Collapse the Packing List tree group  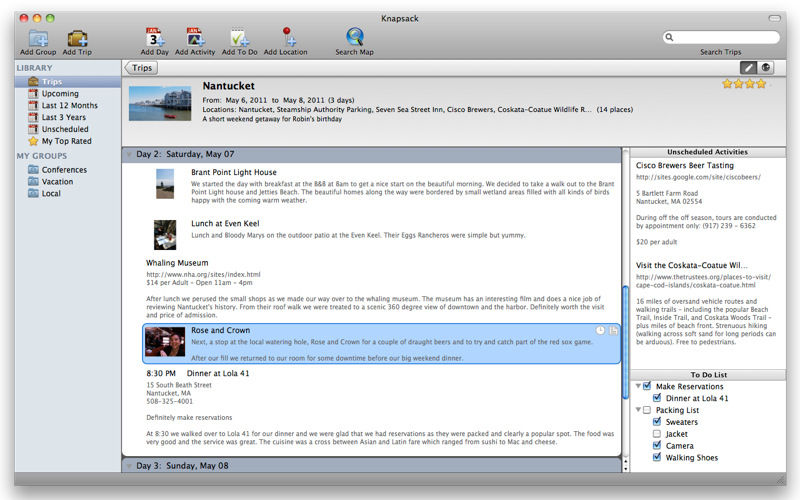tap(637, 410)
